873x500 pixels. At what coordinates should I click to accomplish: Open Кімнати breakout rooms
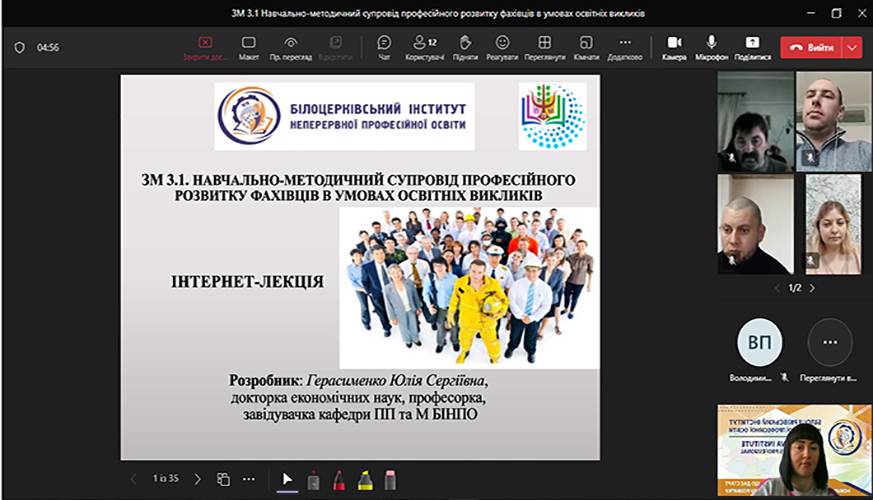click(586, 47)
